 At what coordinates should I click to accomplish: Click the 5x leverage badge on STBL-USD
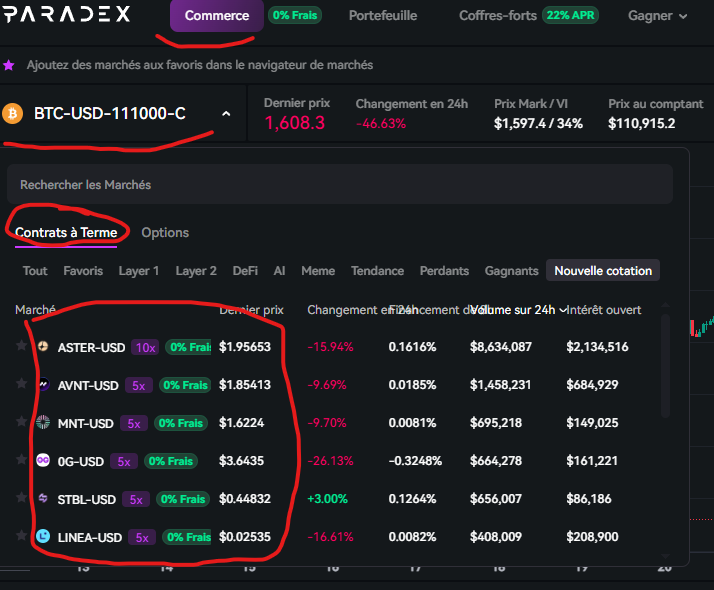(136, 499)
